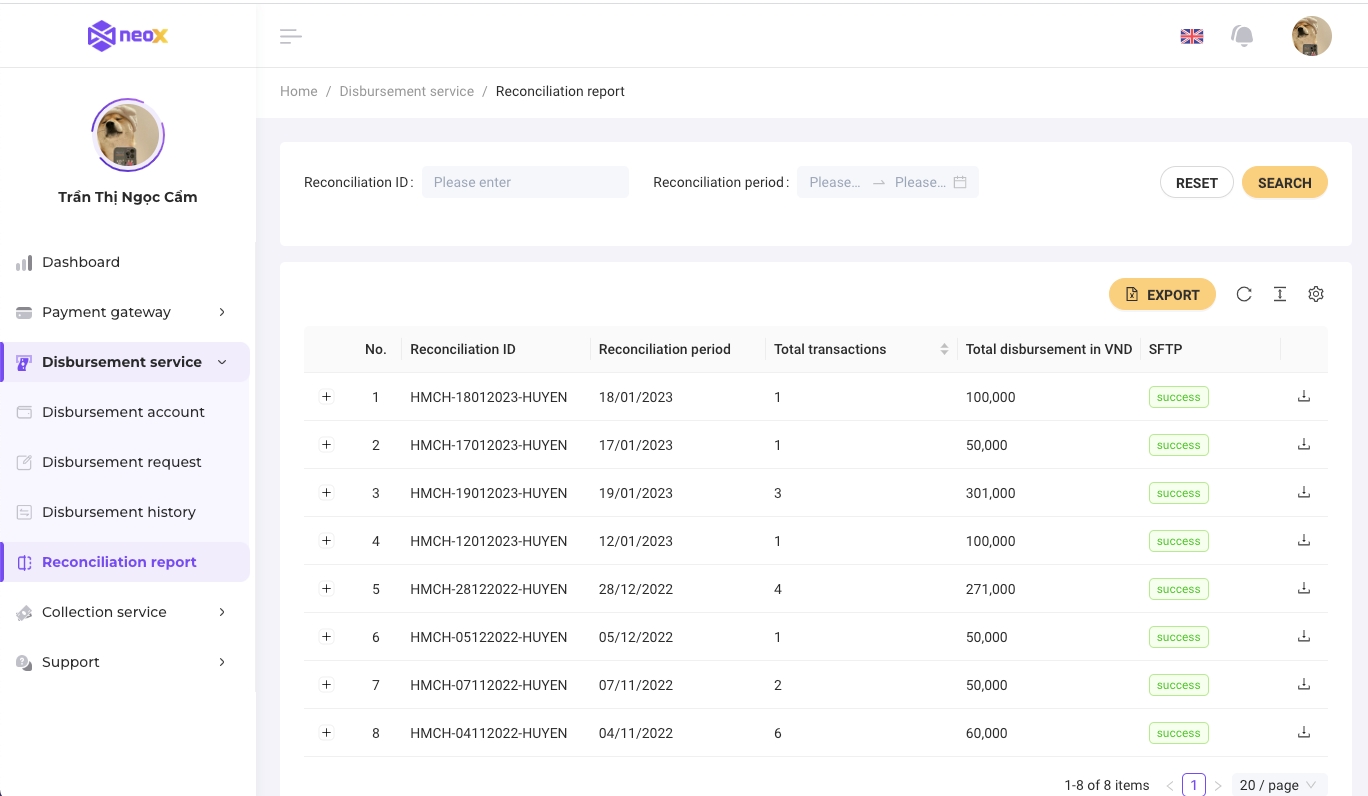Focus the Reconciliation ID input field
This screenshot has height=796, width=1368.
[x=525, y=182]
